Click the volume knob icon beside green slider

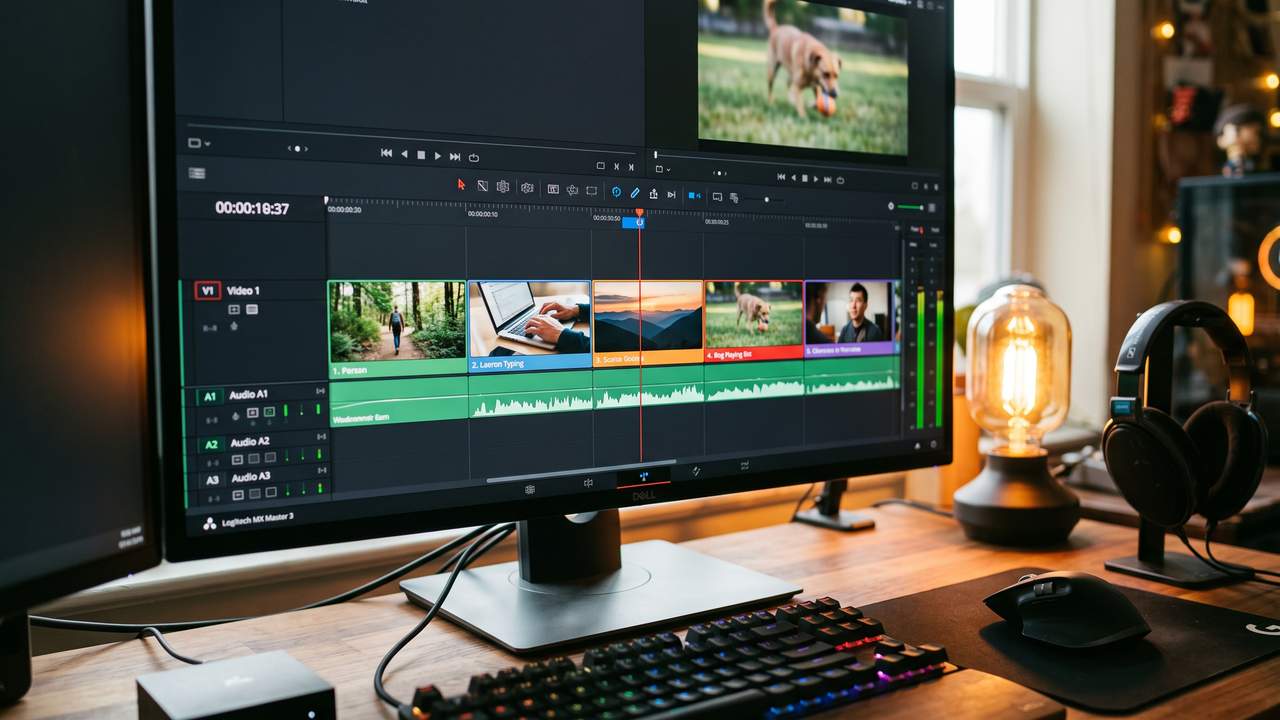click(891, 206)
